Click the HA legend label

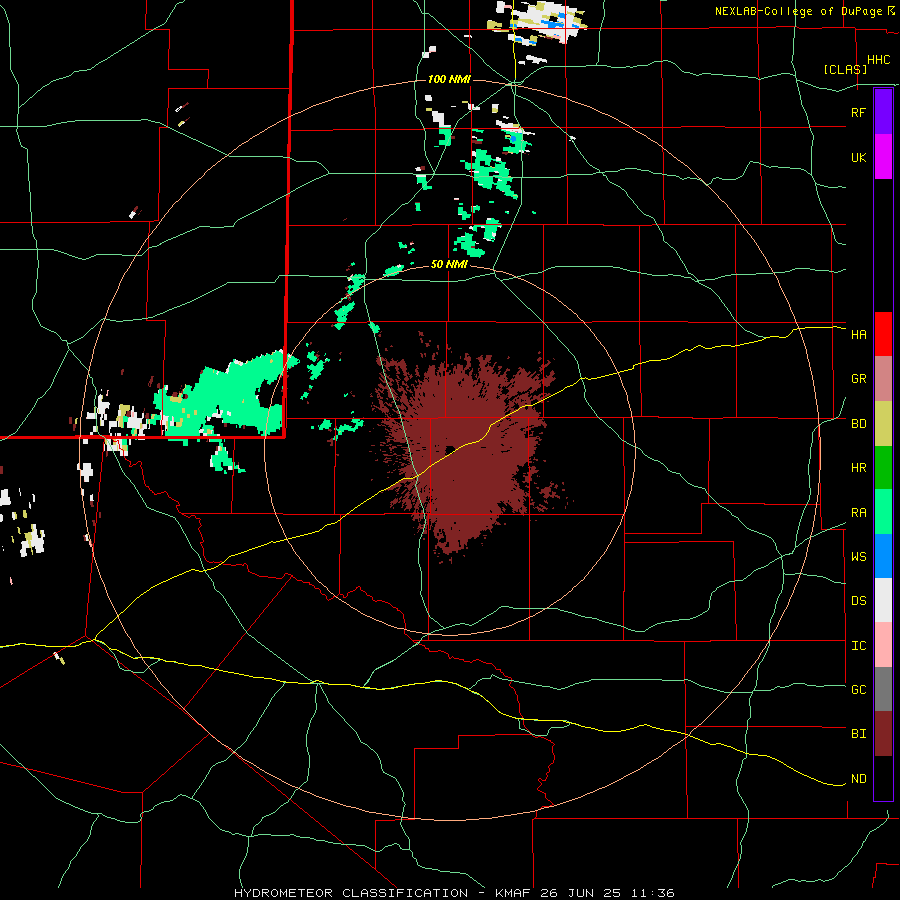point(858,334)
